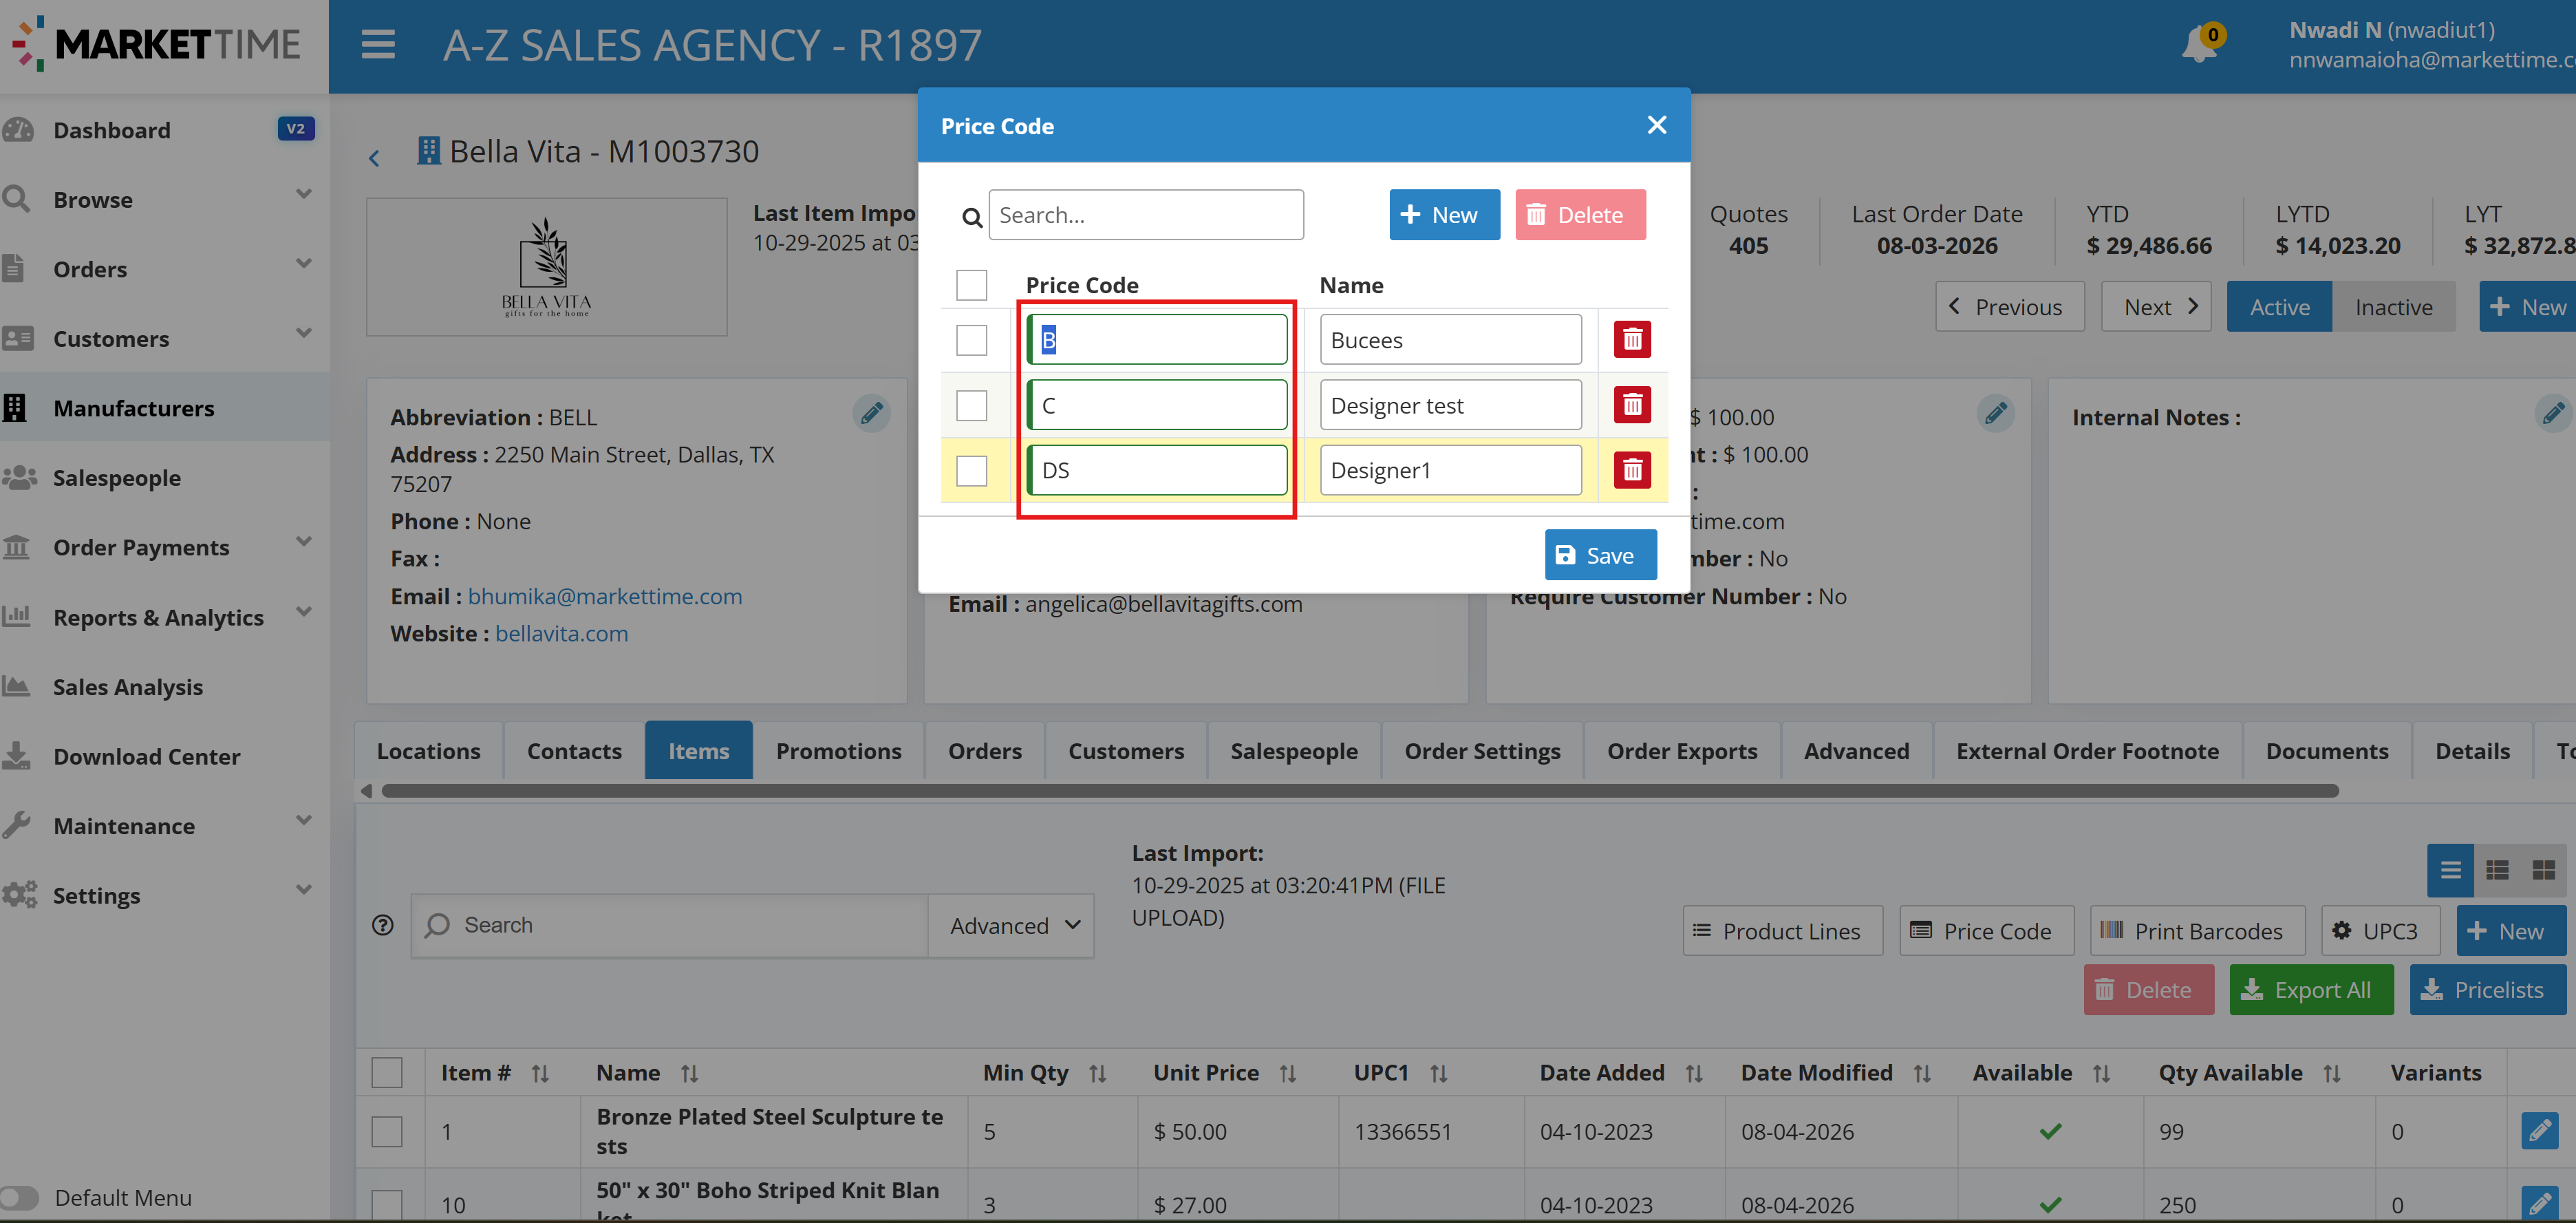The height and width of the screenshot is (1223, 2576).
Task: Focus the Price Code search field
Action: tap(1146, 215)
